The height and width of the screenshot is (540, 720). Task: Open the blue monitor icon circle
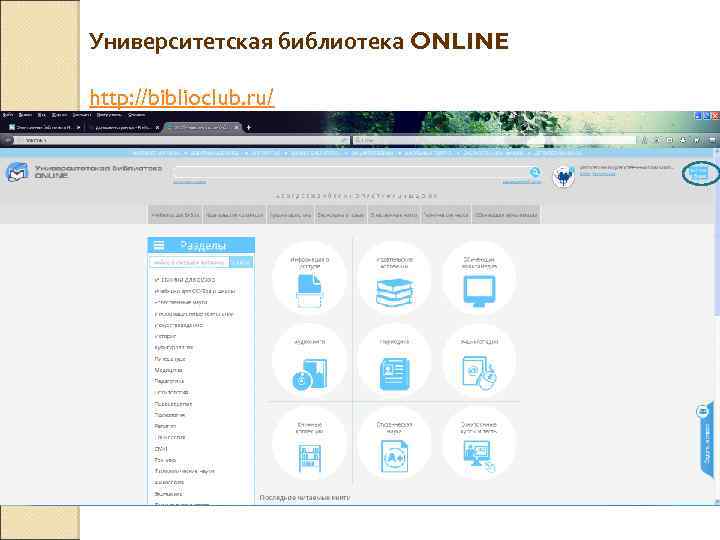tap(479, 278)
